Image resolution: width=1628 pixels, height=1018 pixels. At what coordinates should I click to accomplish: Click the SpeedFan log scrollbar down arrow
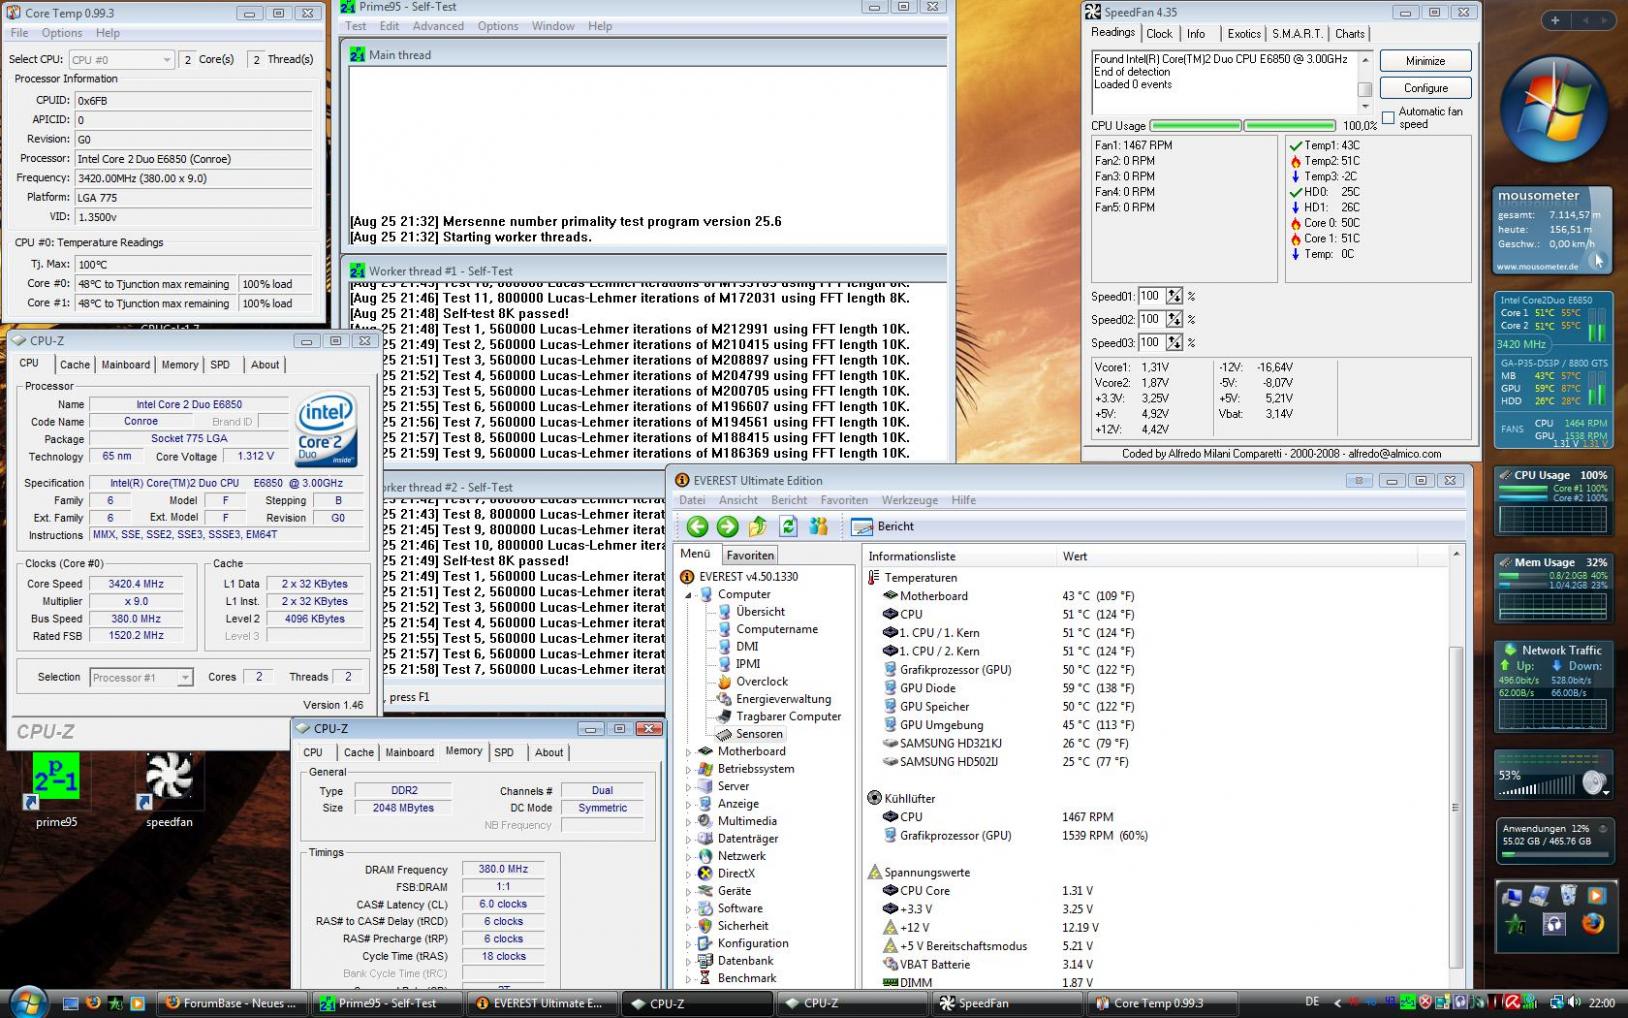(x=1365, y=106)
